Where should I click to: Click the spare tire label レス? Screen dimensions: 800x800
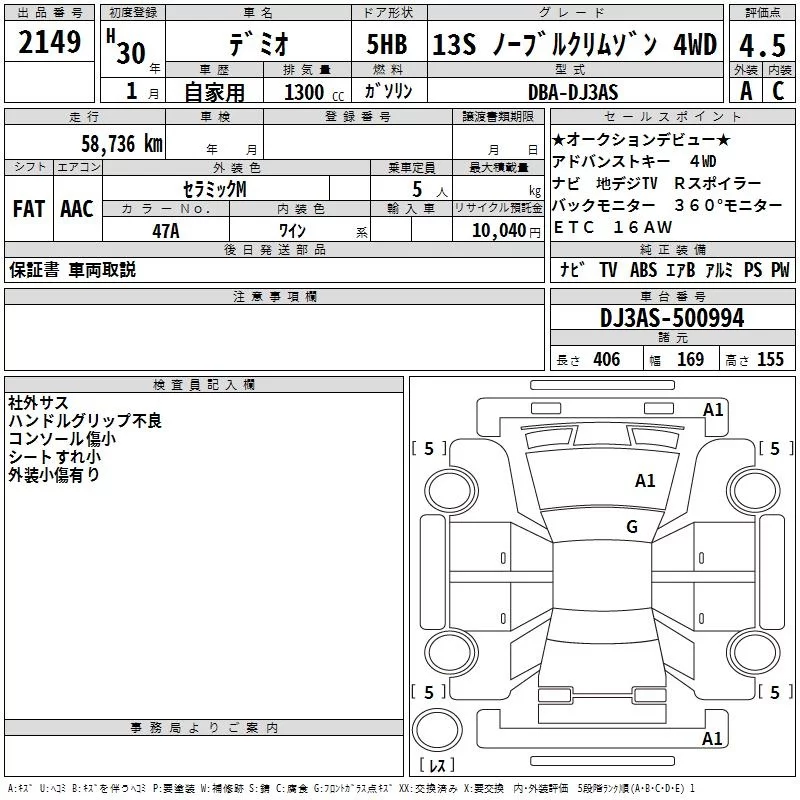437,765
